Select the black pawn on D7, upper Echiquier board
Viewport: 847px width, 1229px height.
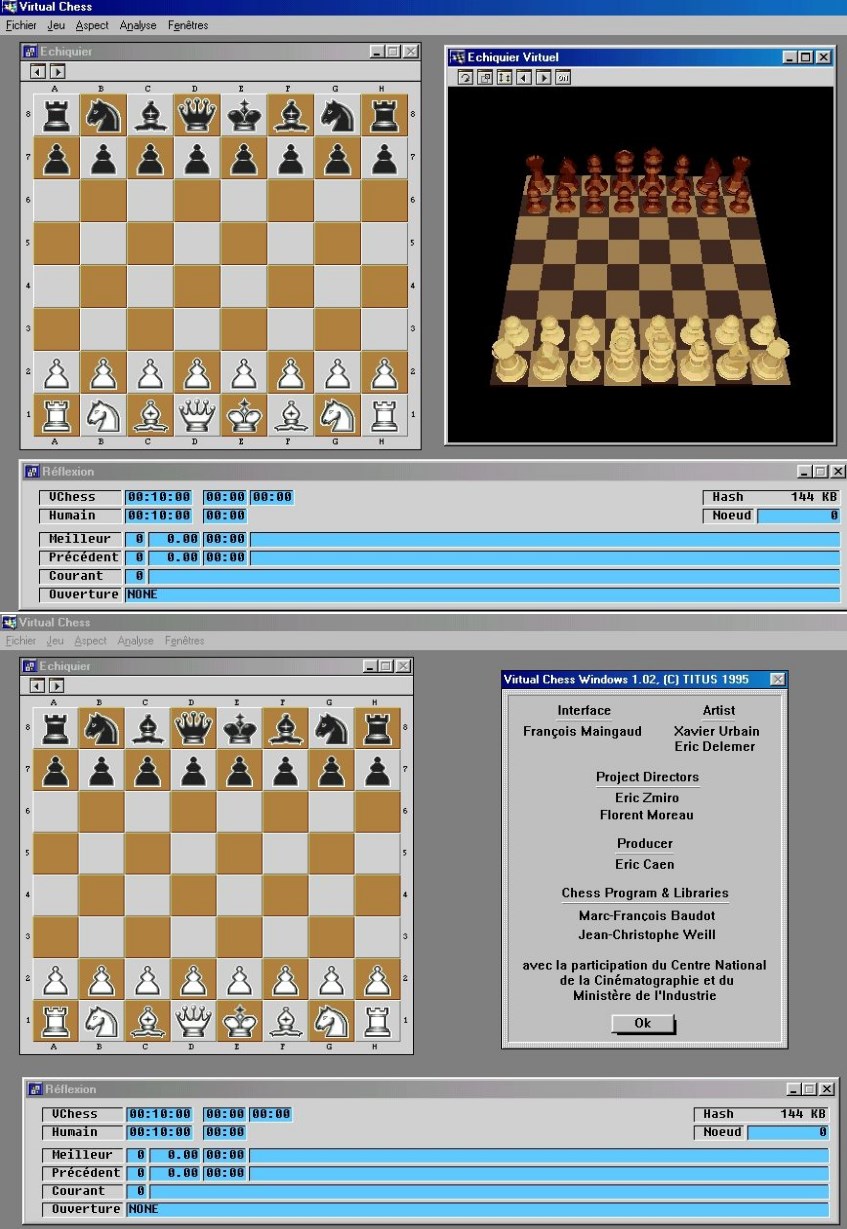point(197,158)
